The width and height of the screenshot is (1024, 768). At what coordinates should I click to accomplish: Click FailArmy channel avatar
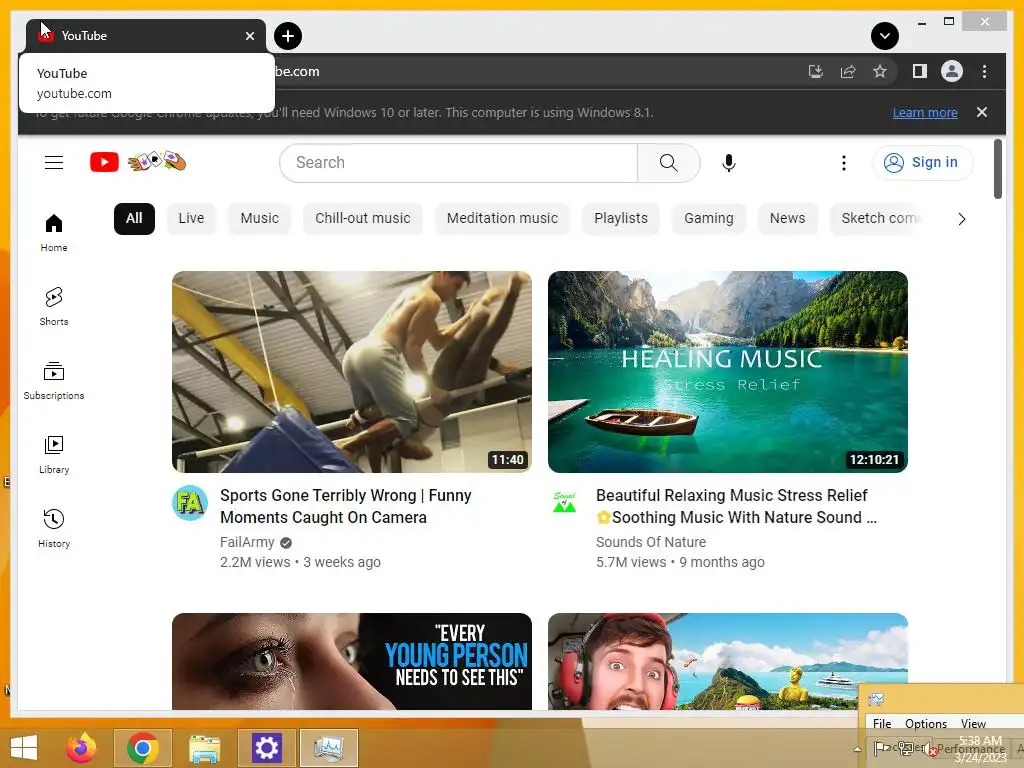(x=190, y=503)
